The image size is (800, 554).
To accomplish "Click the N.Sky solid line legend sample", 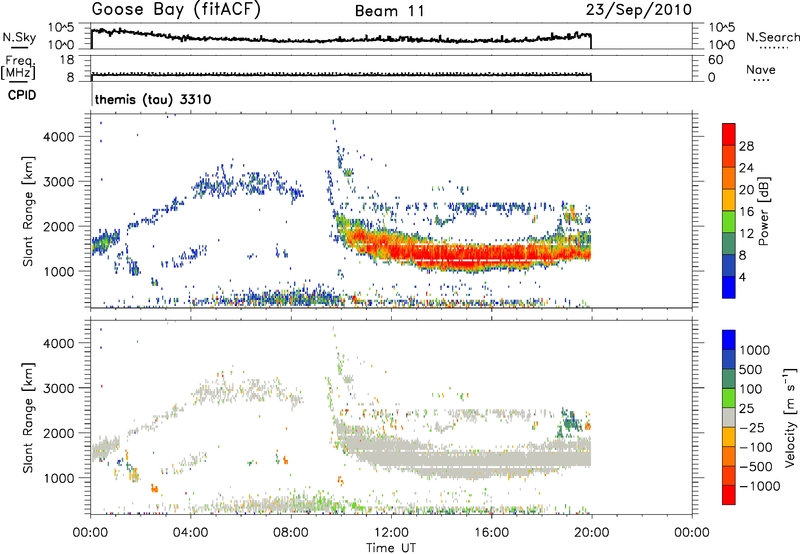I will [x=19, y=47].
